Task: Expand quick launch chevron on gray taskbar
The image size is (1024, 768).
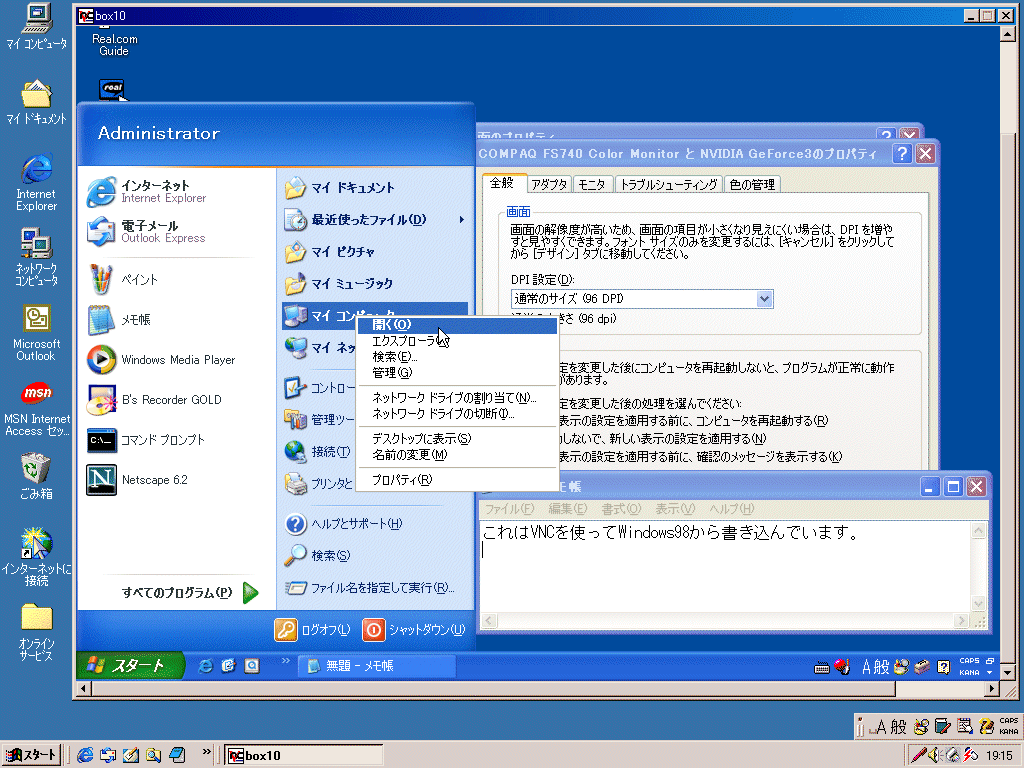Action: (206, 752)
